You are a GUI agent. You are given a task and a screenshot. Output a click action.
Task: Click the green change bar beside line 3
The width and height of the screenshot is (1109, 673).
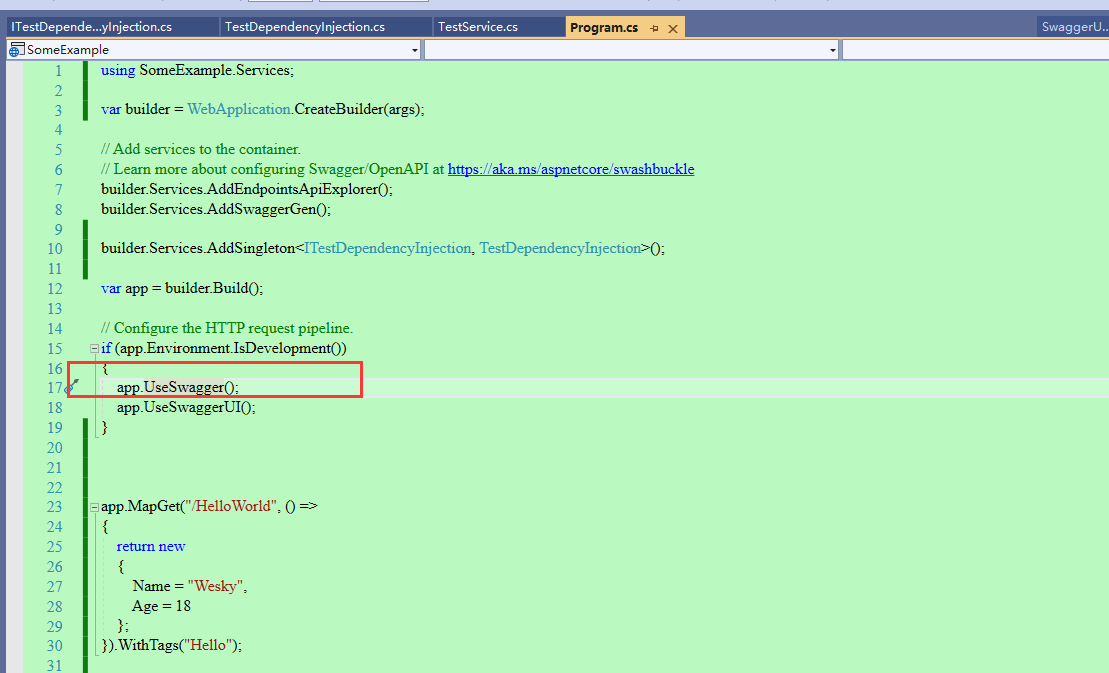[x=86, y=109]
